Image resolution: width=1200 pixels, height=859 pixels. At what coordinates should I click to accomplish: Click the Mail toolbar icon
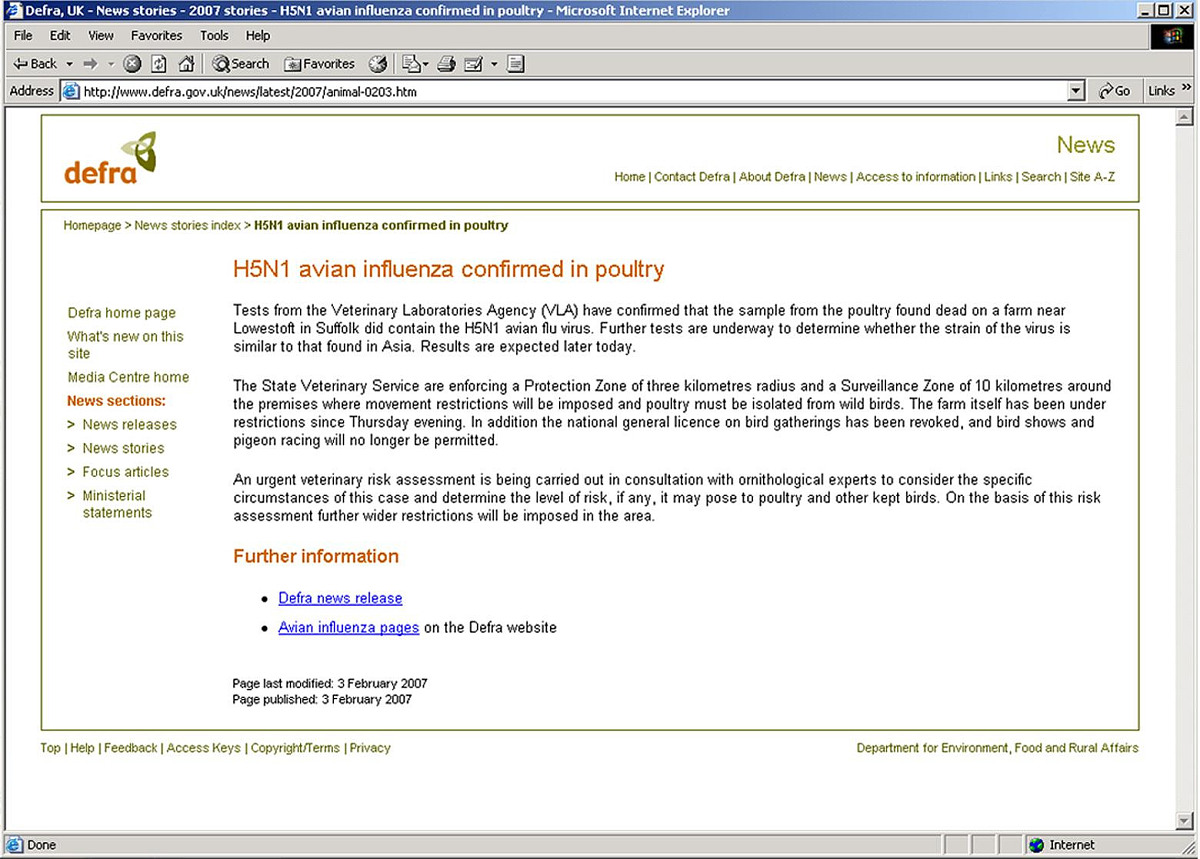click(410, 63)
